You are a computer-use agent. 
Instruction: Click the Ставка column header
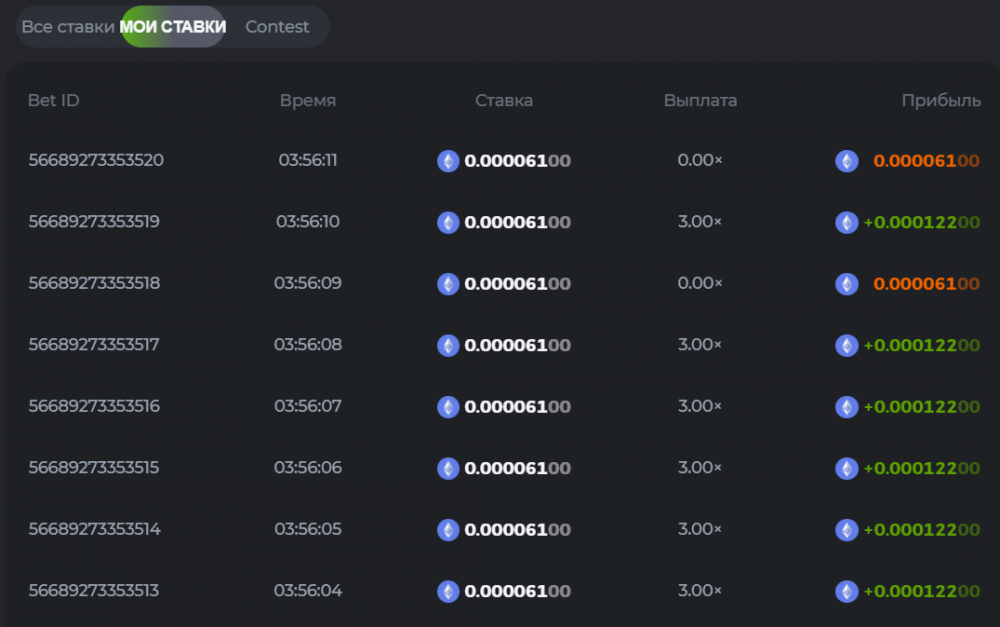click(x=504, y=100)
